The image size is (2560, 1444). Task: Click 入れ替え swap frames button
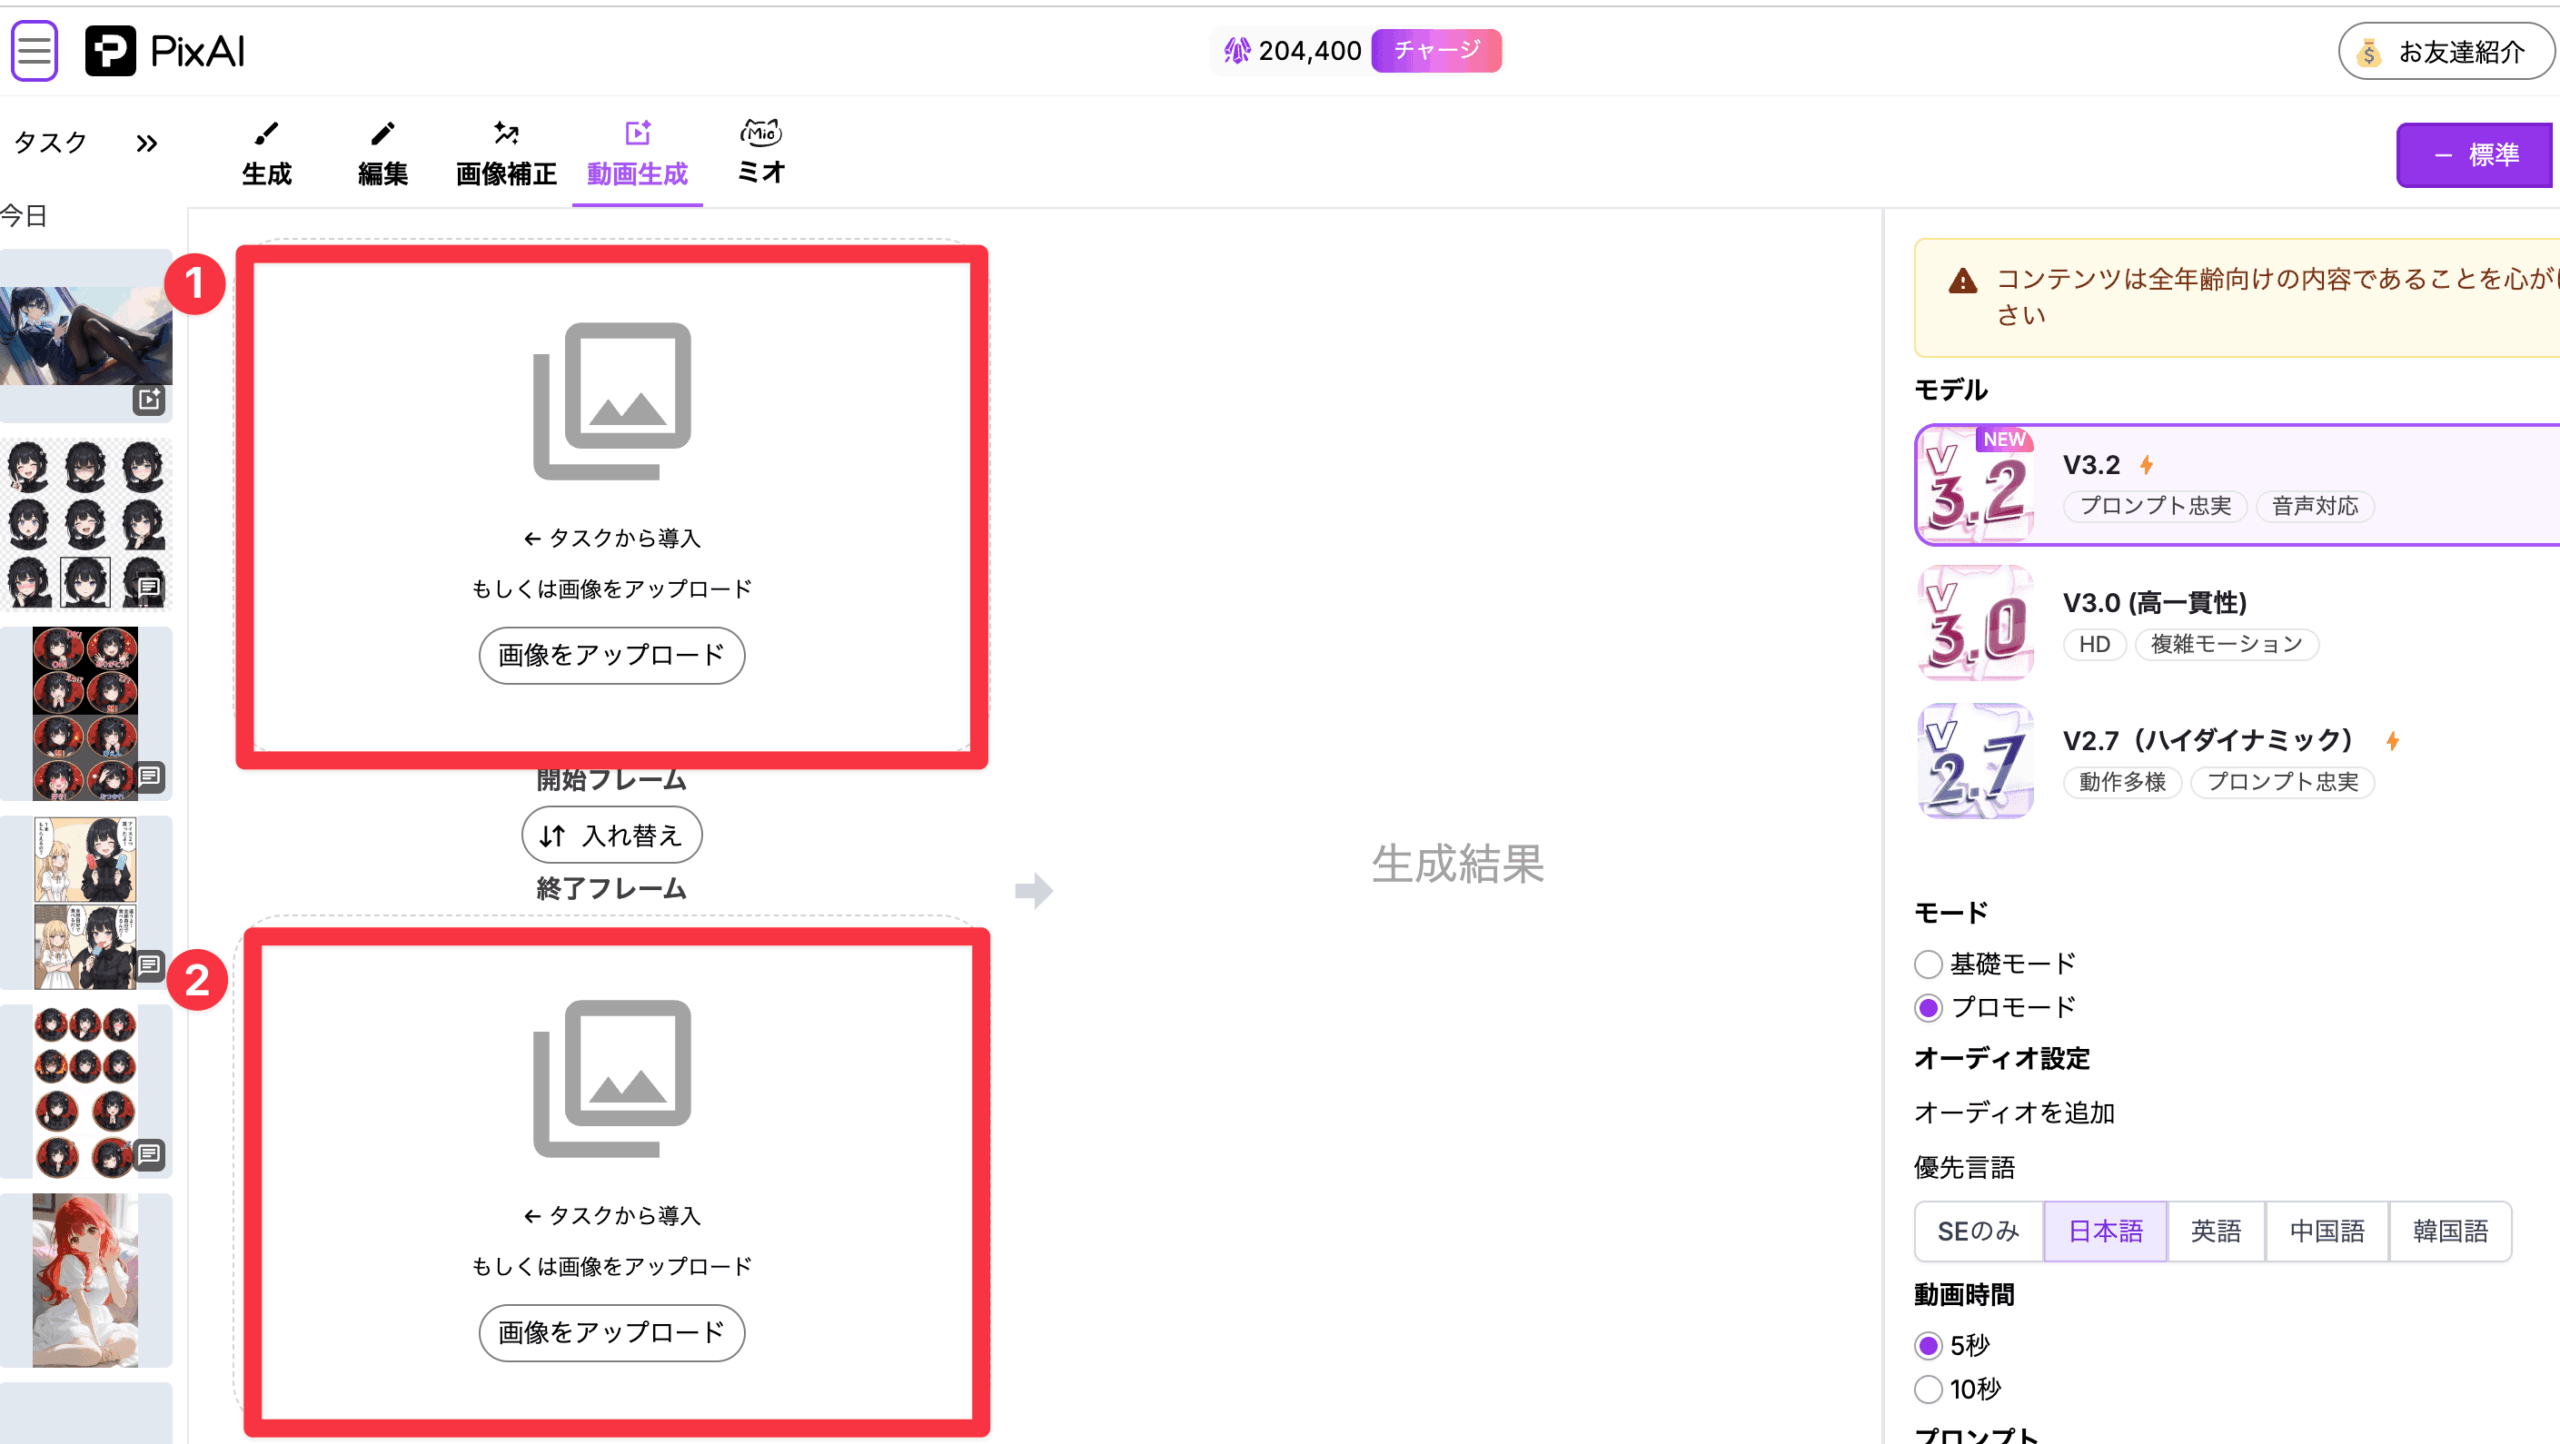point(612,835)
